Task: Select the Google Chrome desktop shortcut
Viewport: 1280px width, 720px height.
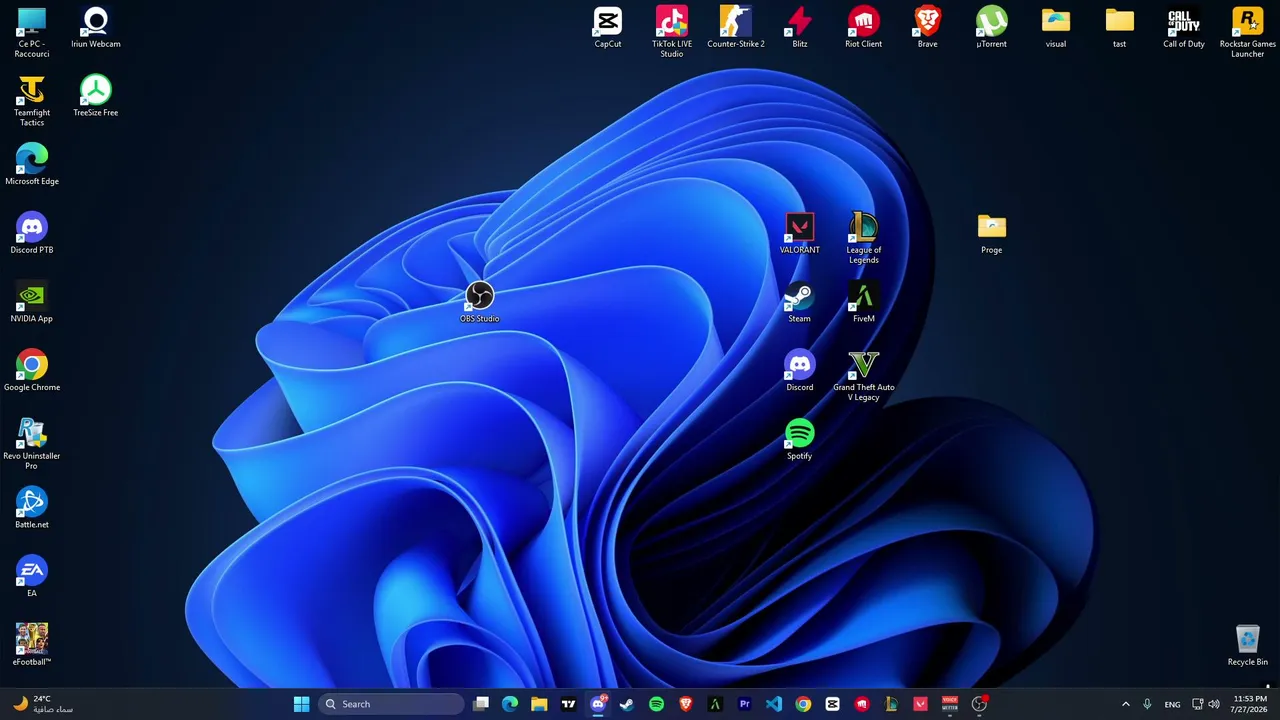Action: (x=32, y=370)
